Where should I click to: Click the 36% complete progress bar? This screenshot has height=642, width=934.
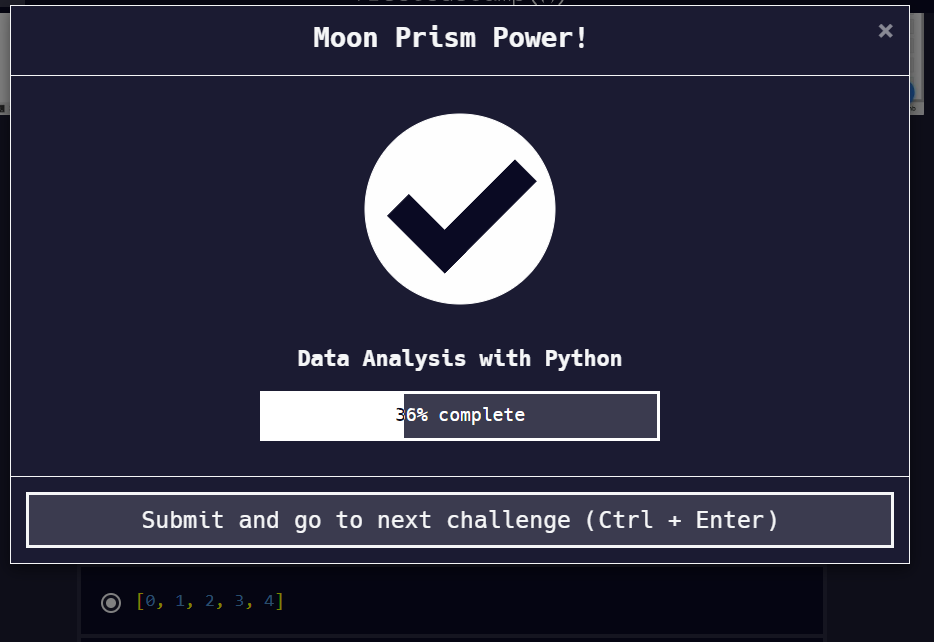(x=460, y=415)
